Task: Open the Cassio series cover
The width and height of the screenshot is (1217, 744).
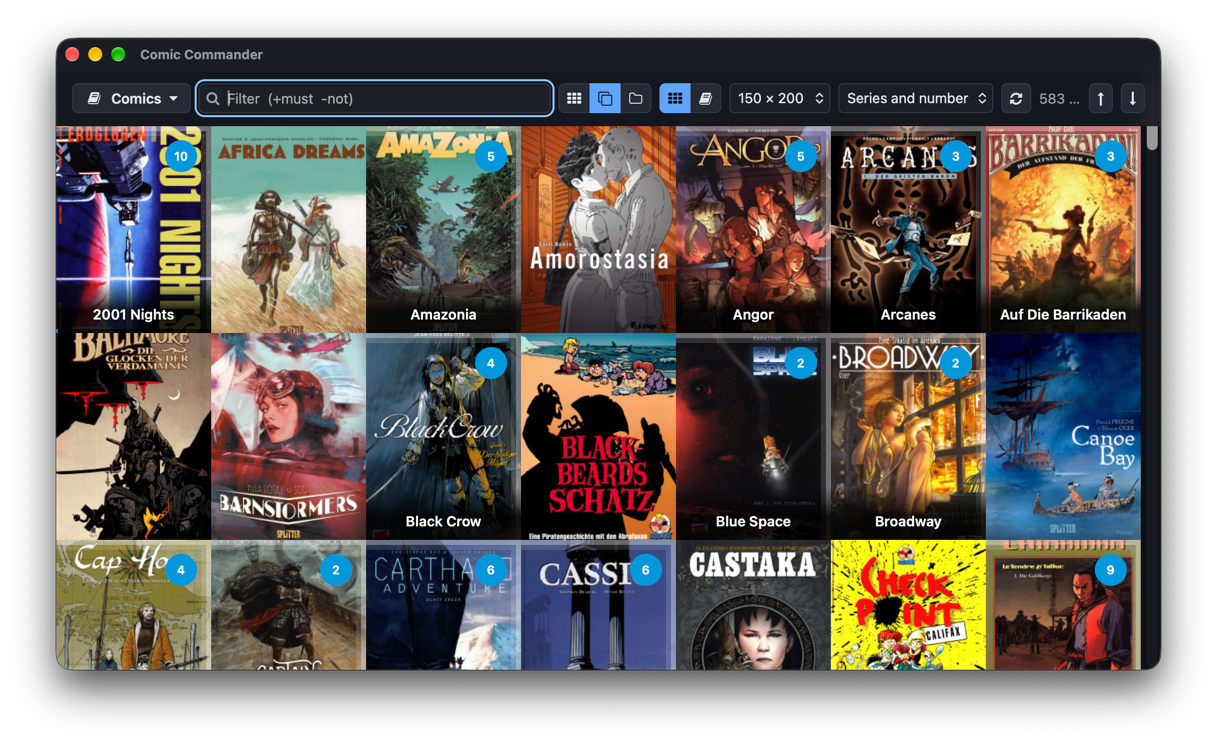Action: pyautogui.click(x=598, y=605)
